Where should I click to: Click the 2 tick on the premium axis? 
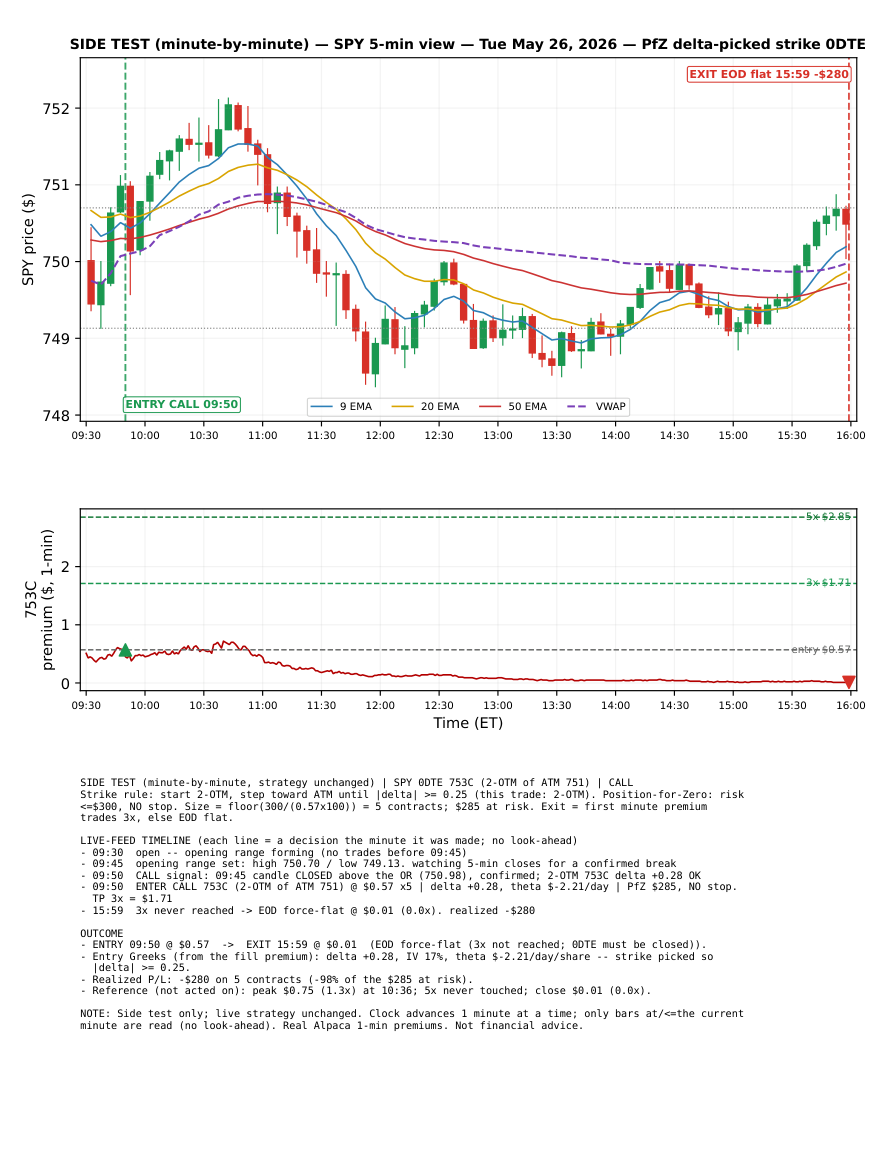tap(66, 567)
